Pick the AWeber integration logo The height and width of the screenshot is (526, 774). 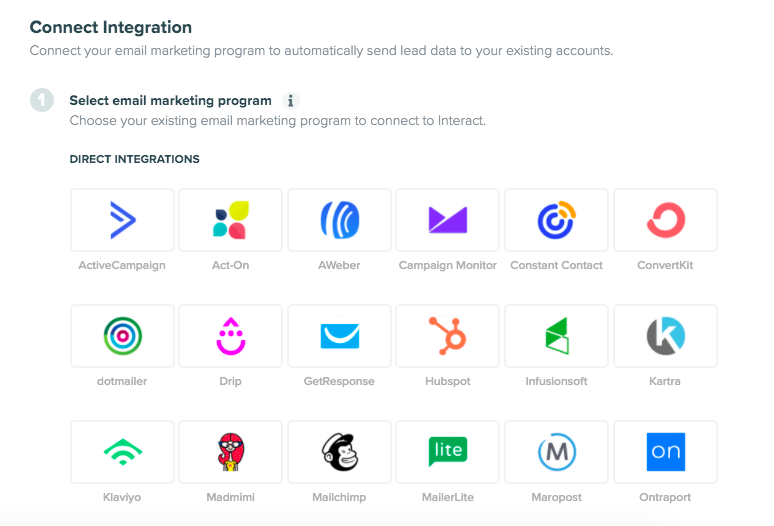340,220
